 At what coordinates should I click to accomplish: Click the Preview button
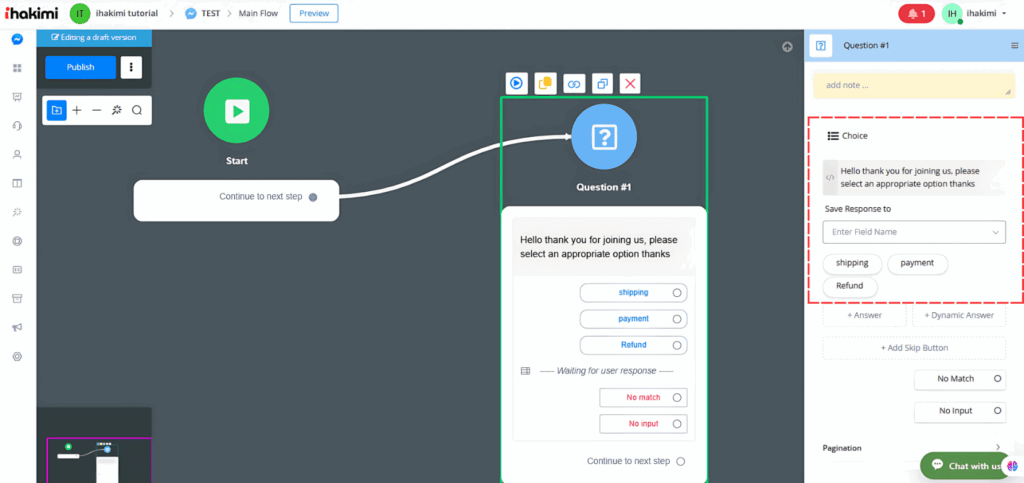pos(313,13)
